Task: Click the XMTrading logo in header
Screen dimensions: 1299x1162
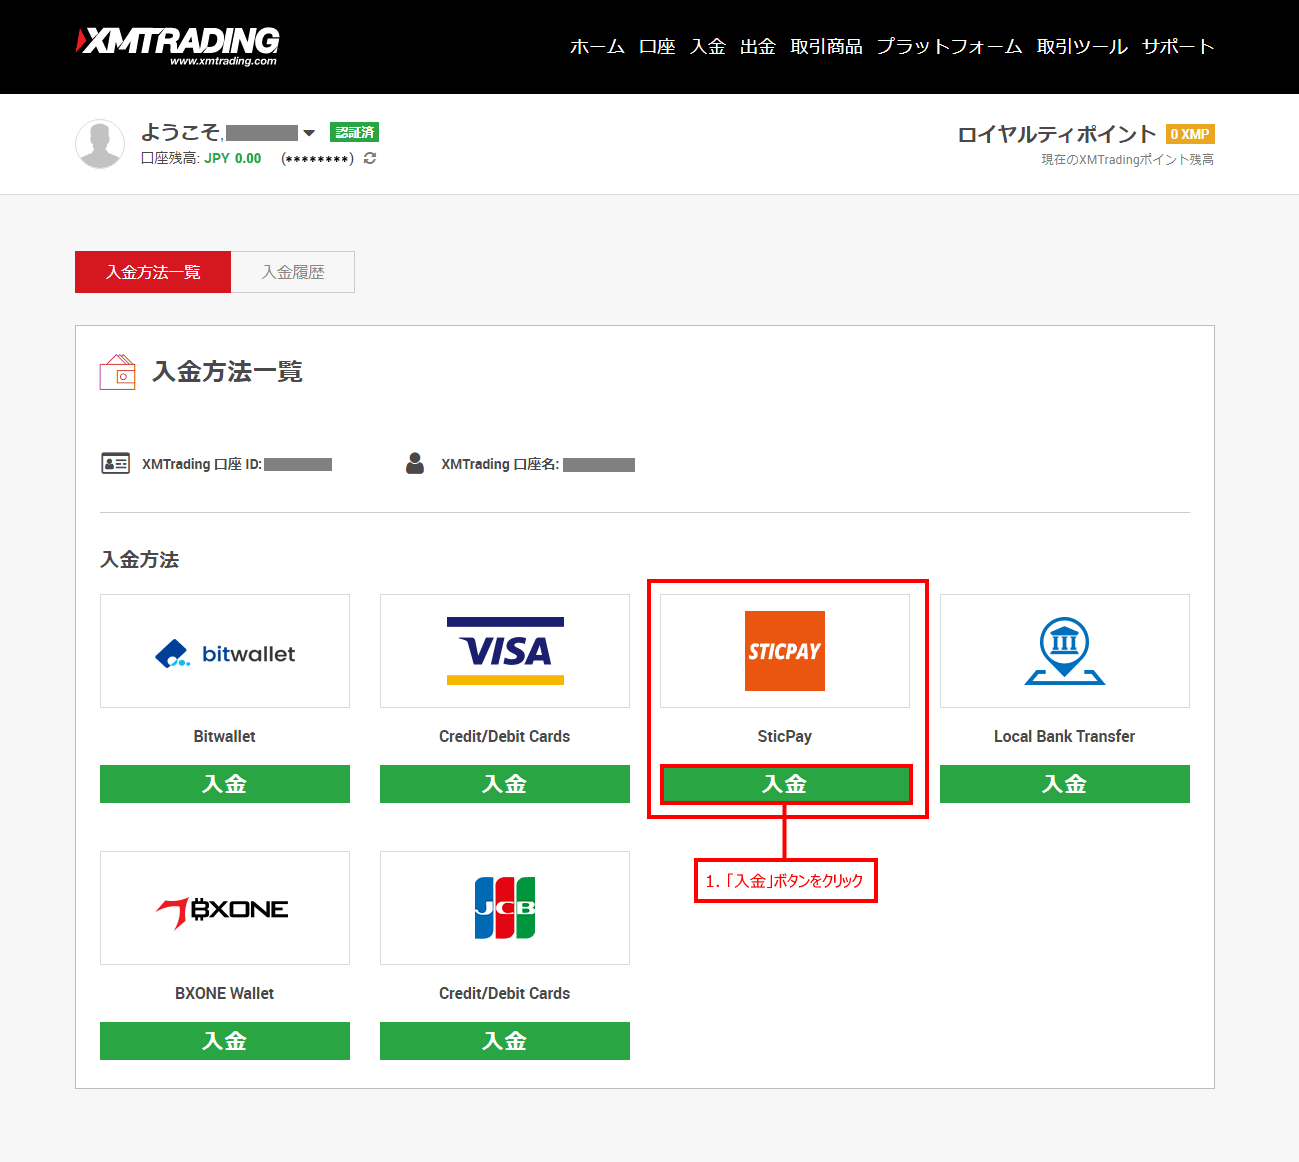Action: [x=178, y=45]
